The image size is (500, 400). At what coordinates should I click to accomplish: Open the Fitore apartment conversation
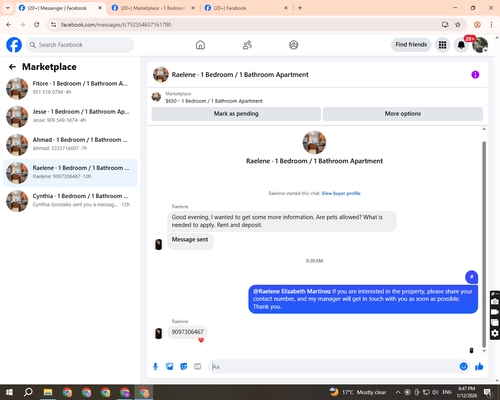[x=70, y=89]
